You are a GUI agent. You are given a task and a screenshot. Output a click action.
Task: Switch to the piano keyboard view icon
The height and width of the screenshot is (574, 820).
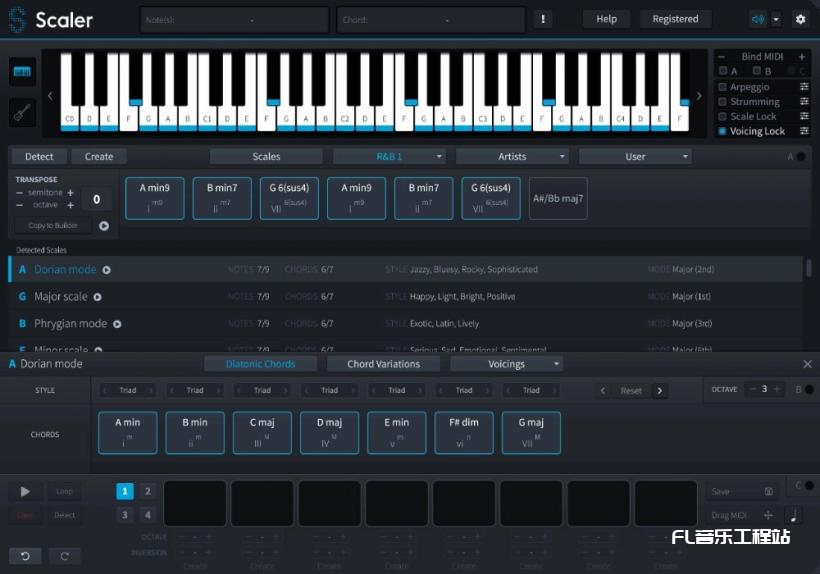coord(22,72)
